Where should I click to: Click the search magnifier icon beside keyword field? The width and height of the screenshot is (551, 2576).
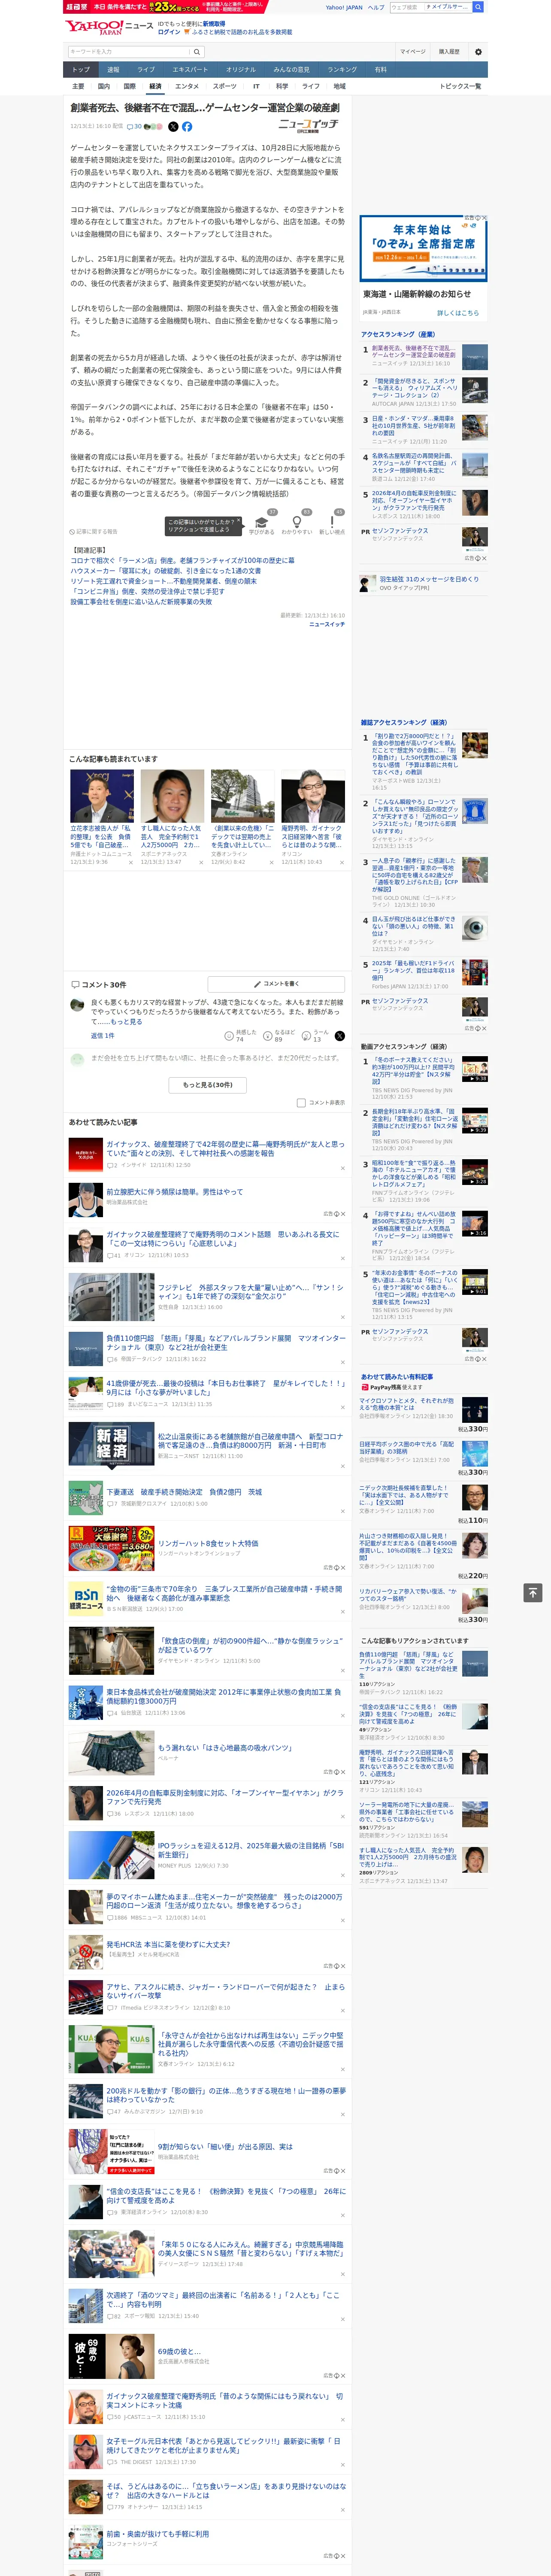(x=197, y=52)
